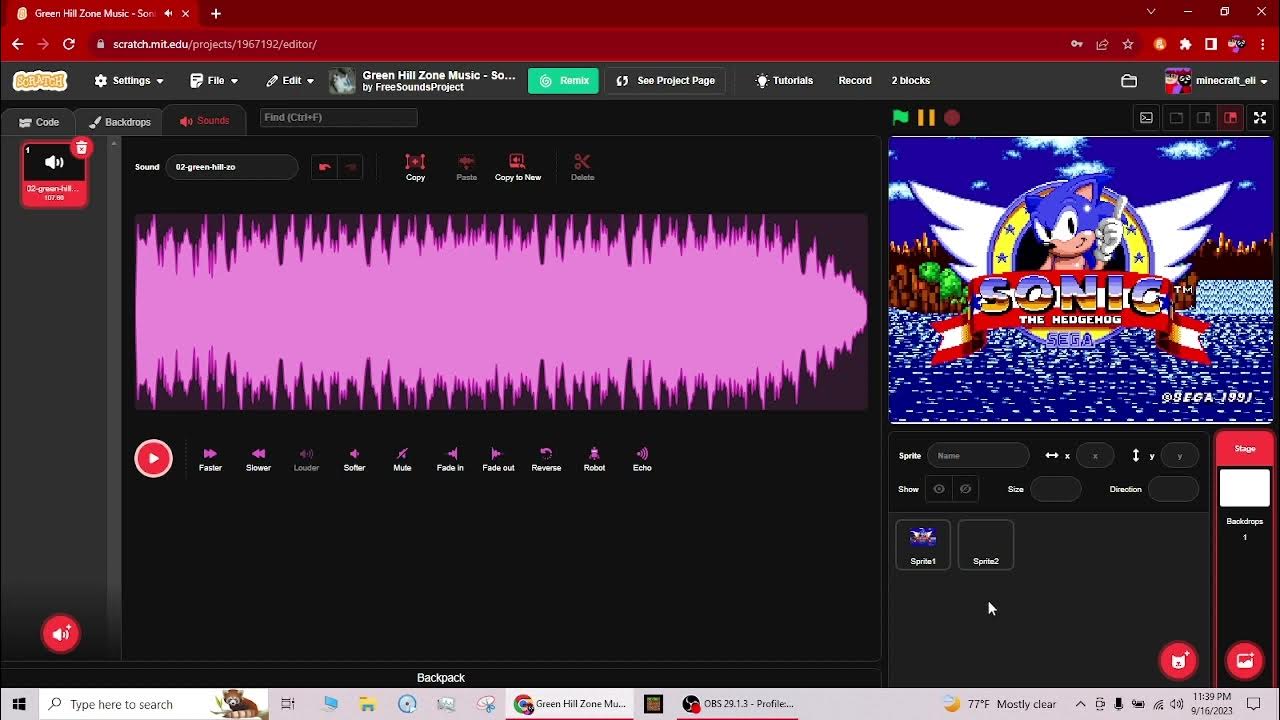This screenshot has width=1280, height=720.
Task: Open the minecraft_eli account dropdown
Action: click(x=1217, y=80)
